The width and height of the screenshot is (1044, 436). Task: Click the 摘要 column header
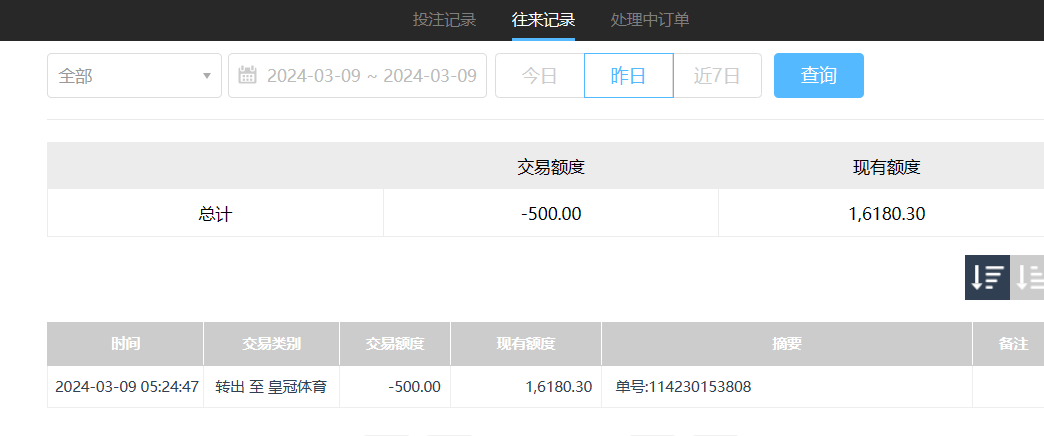786,344
